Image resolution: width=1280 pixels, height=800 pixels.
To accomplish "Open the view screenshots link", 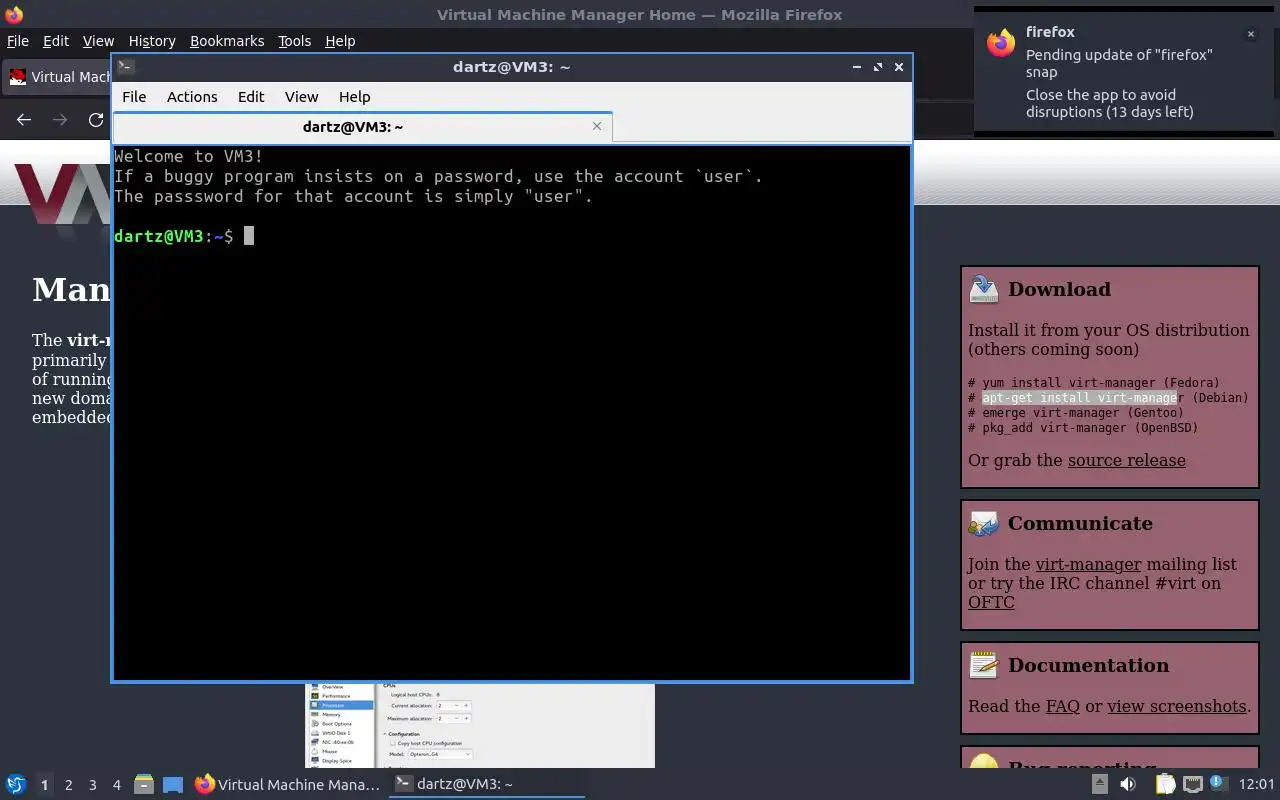I will point(1177,706).
